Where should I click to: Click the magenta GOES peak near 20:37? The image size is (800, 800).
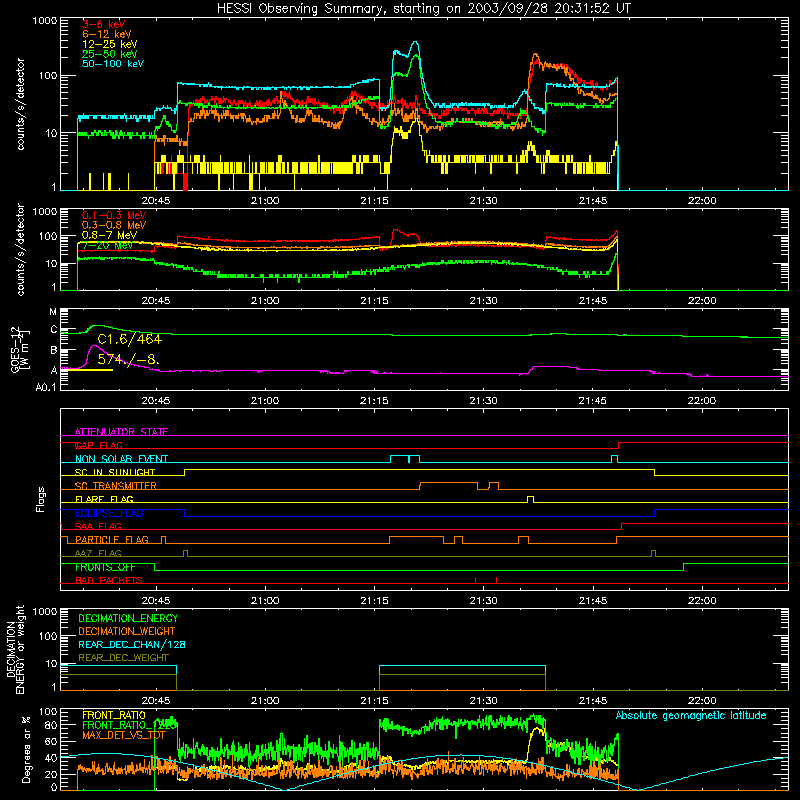pyautogui.click(x=94, y=346)
